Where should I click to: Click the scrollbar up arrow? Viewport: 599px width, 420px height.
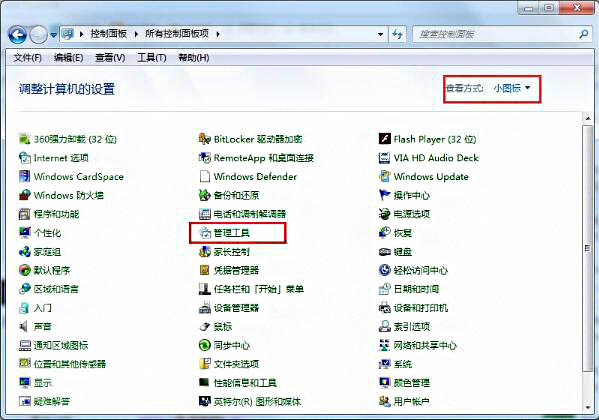pyautogui.click(x=588, y=118)
